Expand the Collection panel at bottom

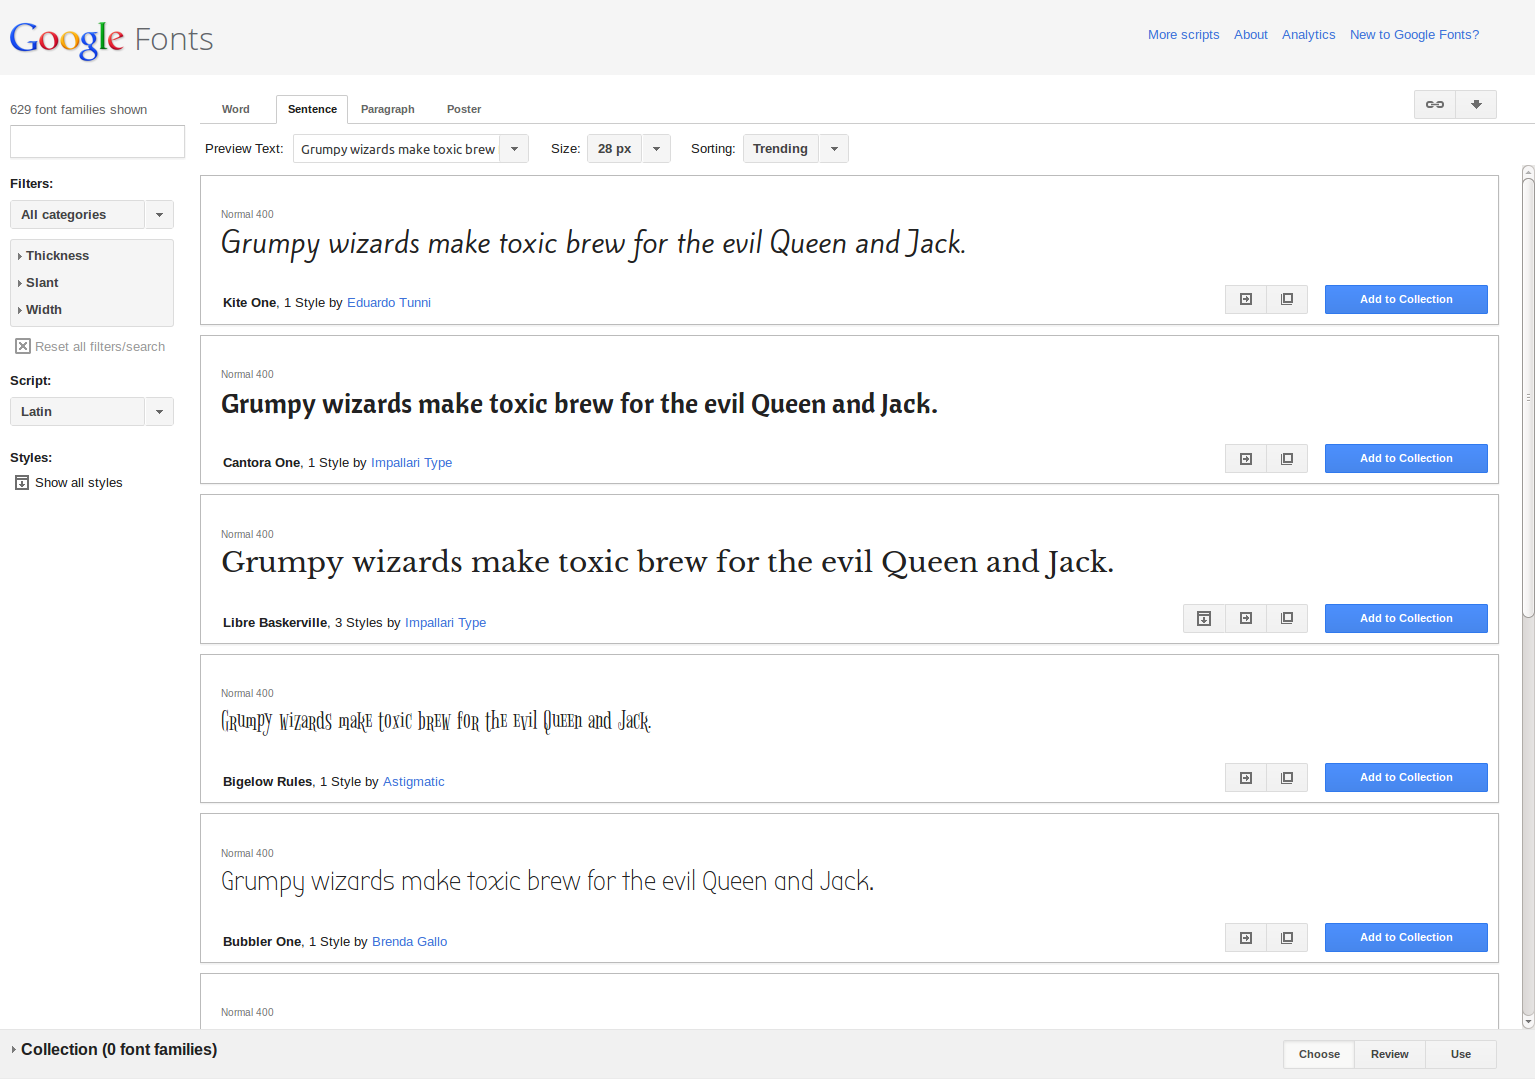(x=114, y=1050)
